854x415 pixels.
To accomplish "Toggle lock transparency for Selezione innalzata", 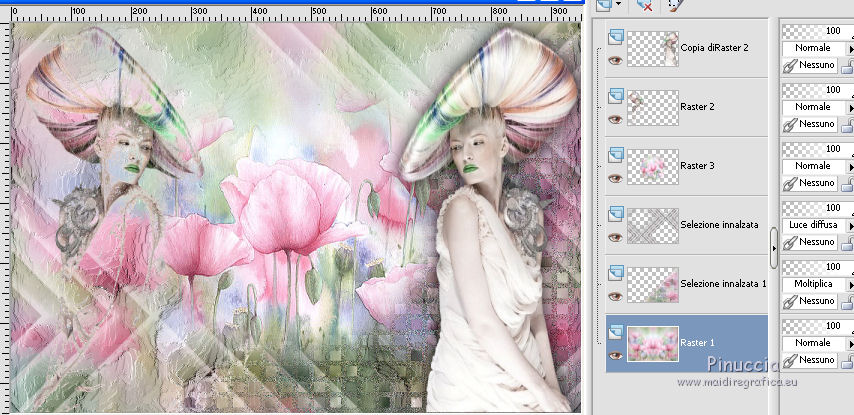I will pos(847,243).
